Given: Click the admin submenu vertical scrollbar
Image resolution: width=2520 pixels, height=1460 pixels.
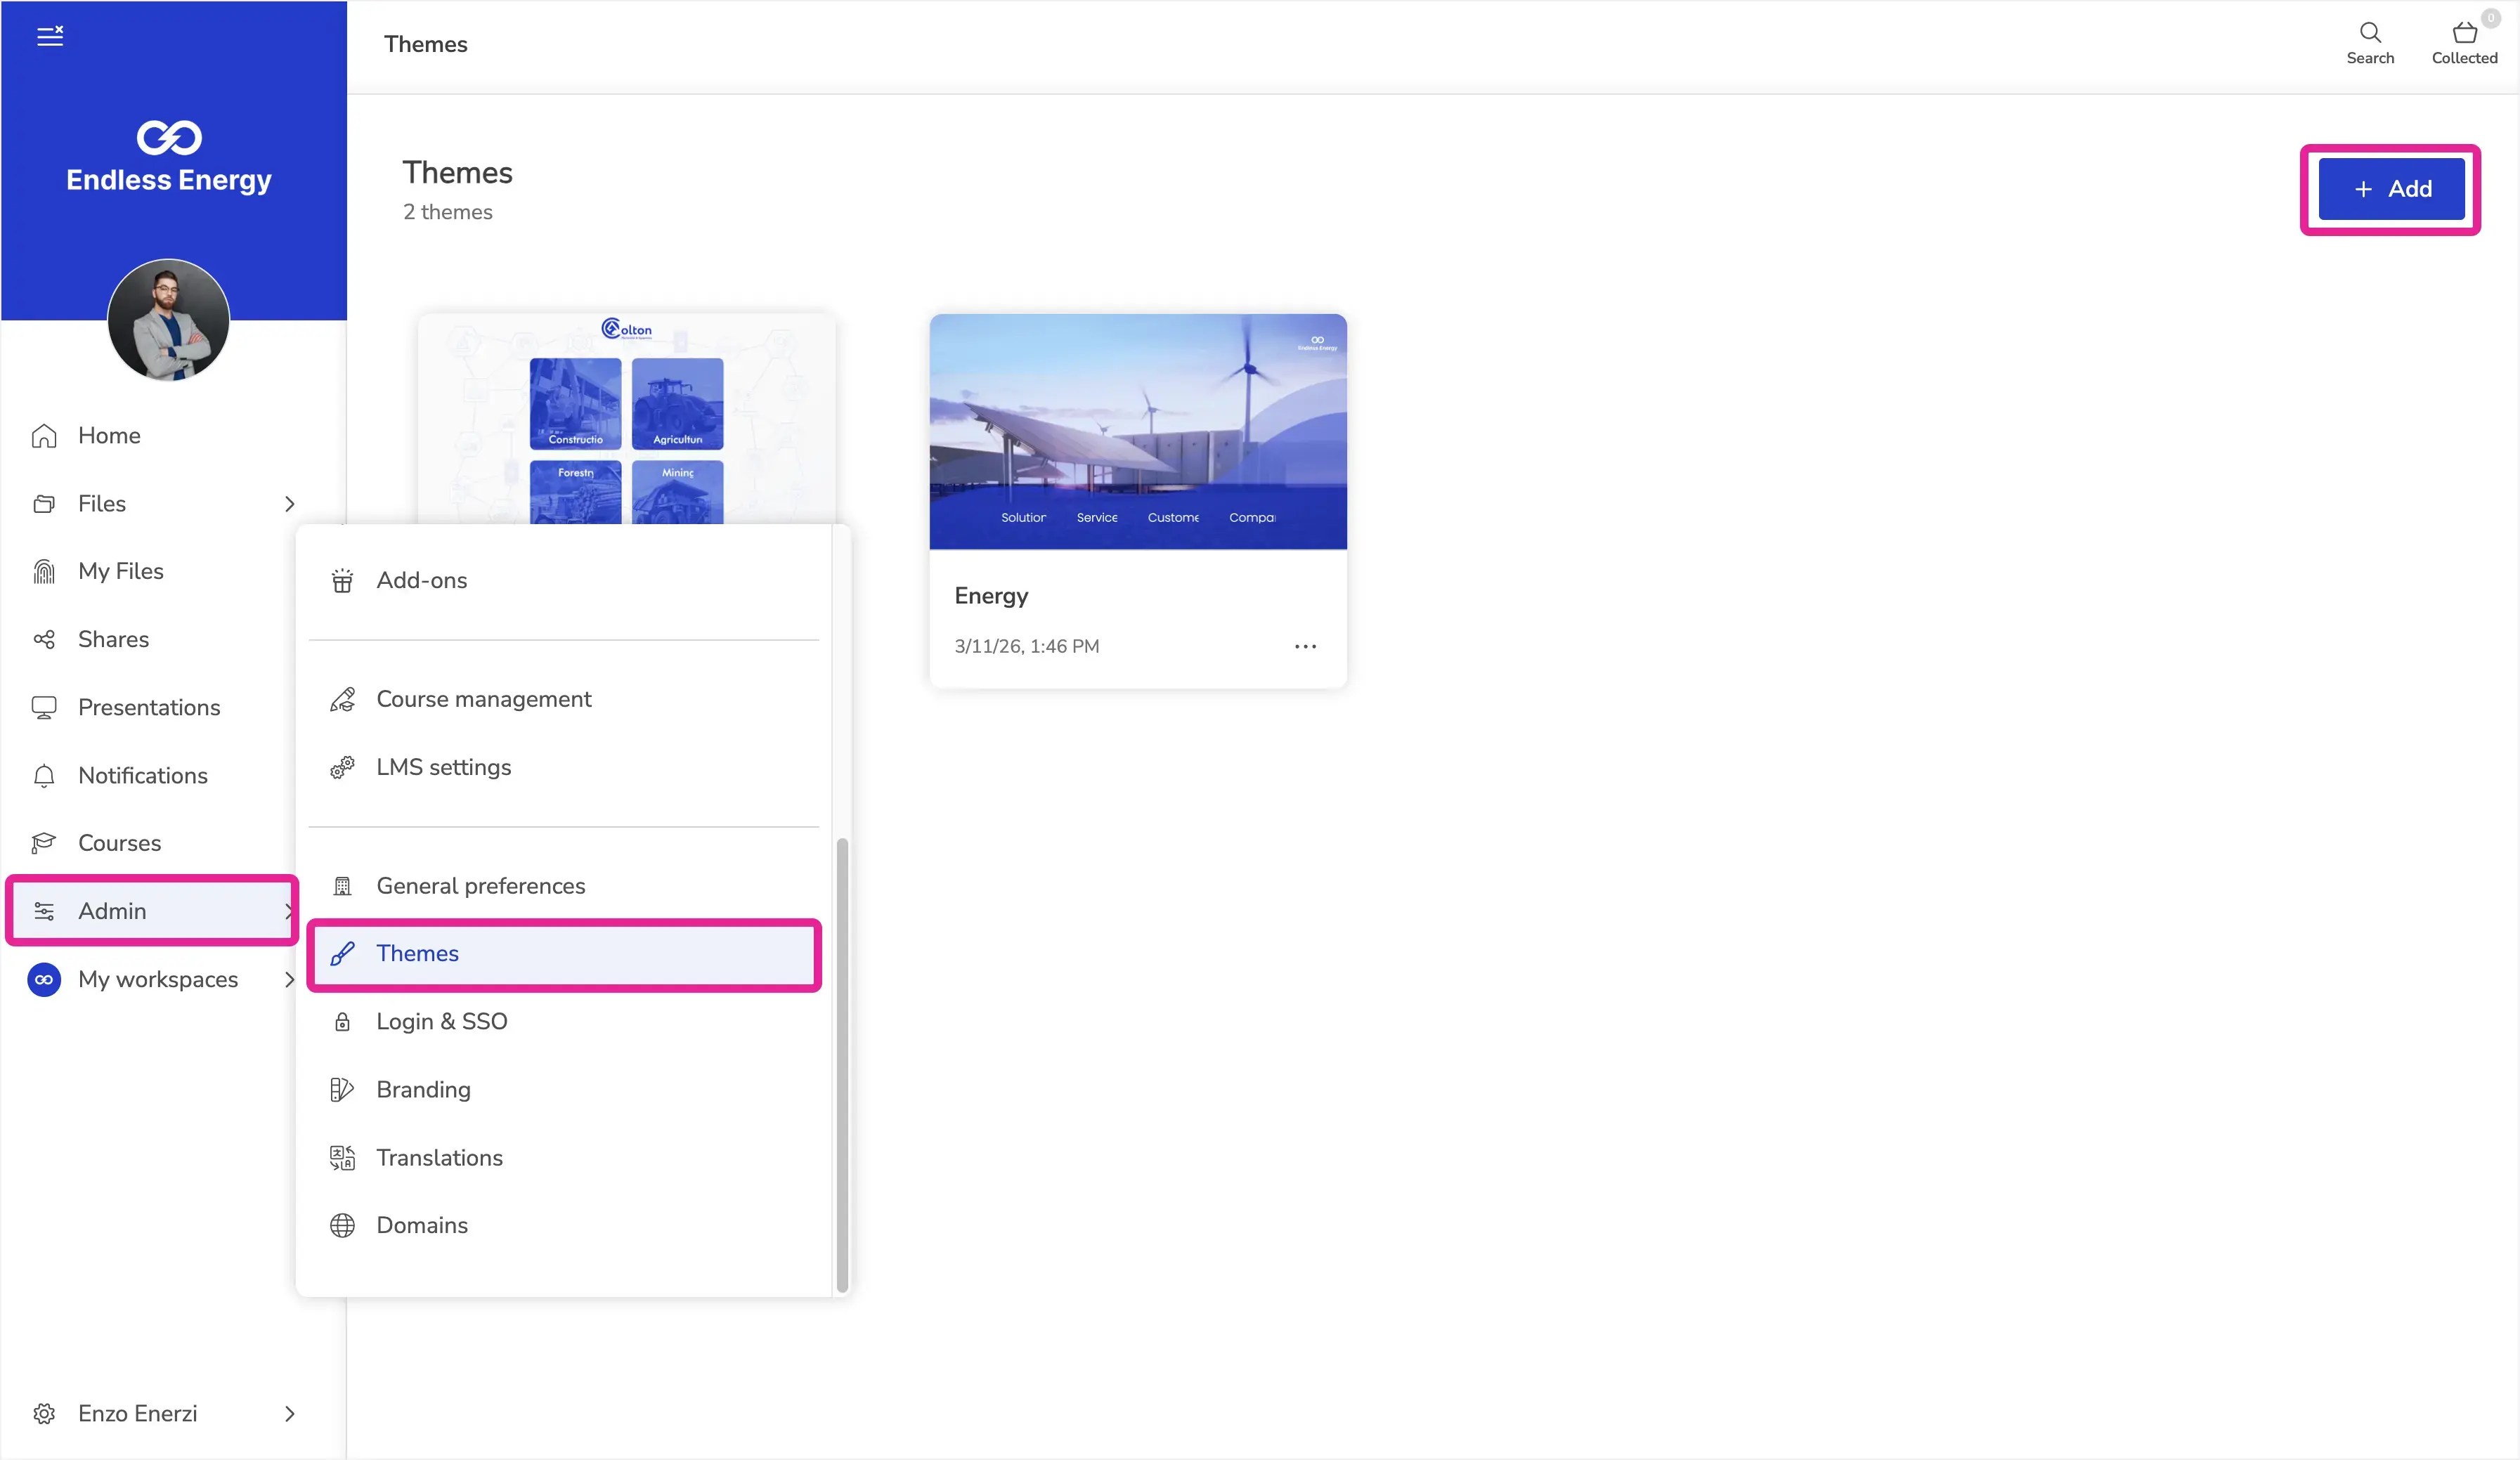Looking at the screenshot, I should (842, 1065).
